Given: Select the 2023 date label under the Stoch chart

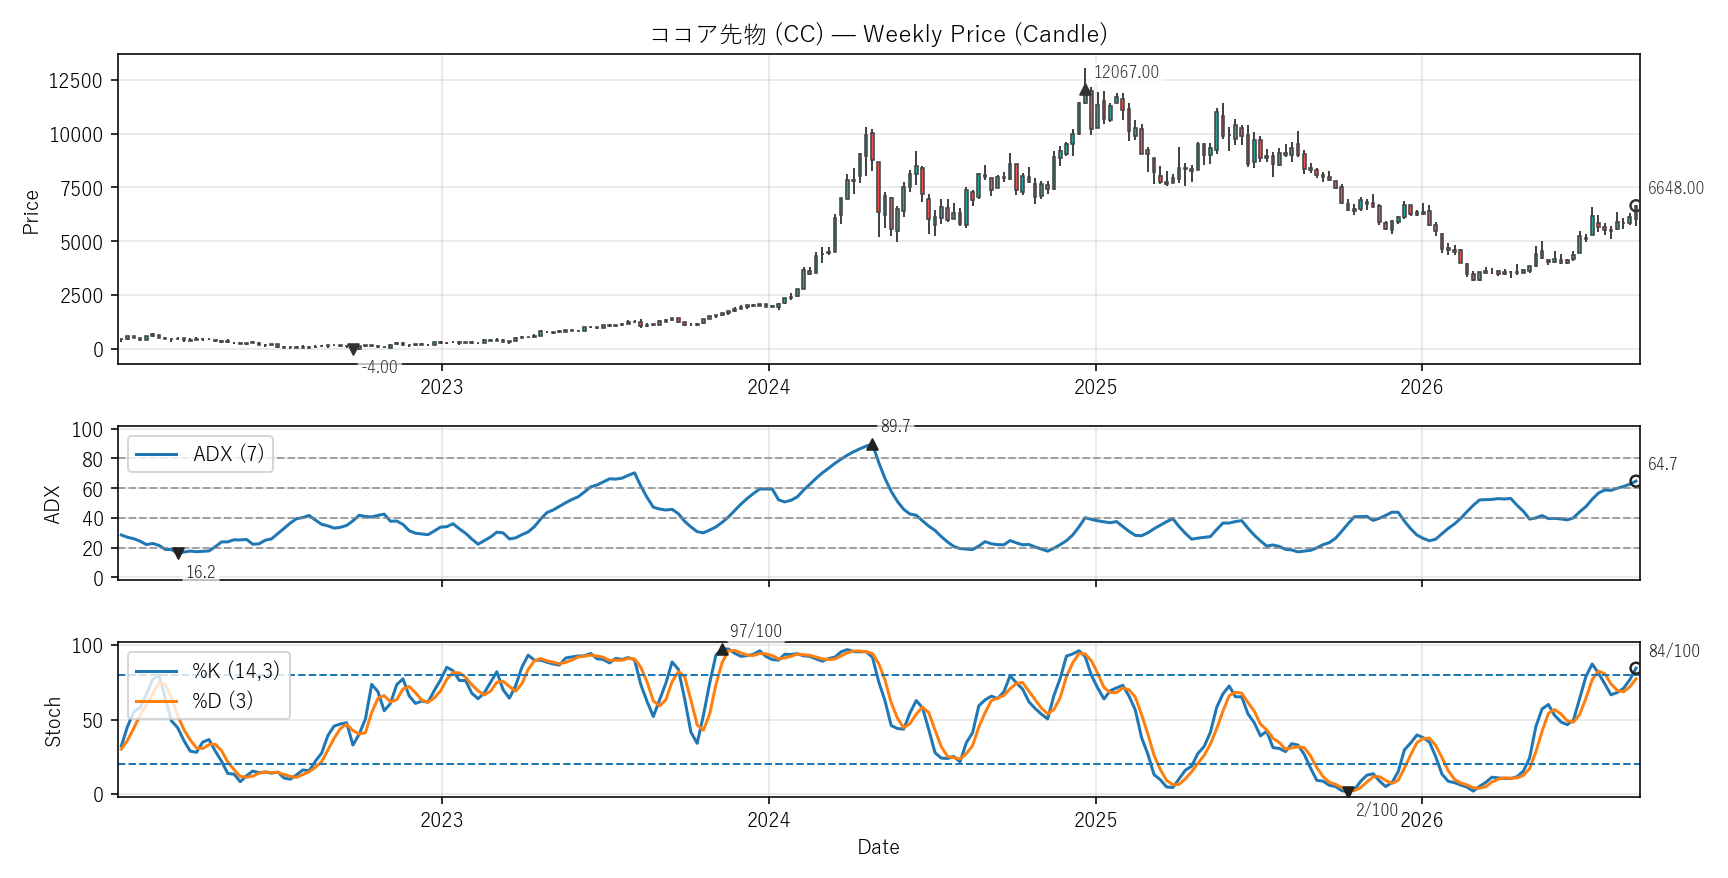Looking at the screenshot, I should tap(442, 820).
